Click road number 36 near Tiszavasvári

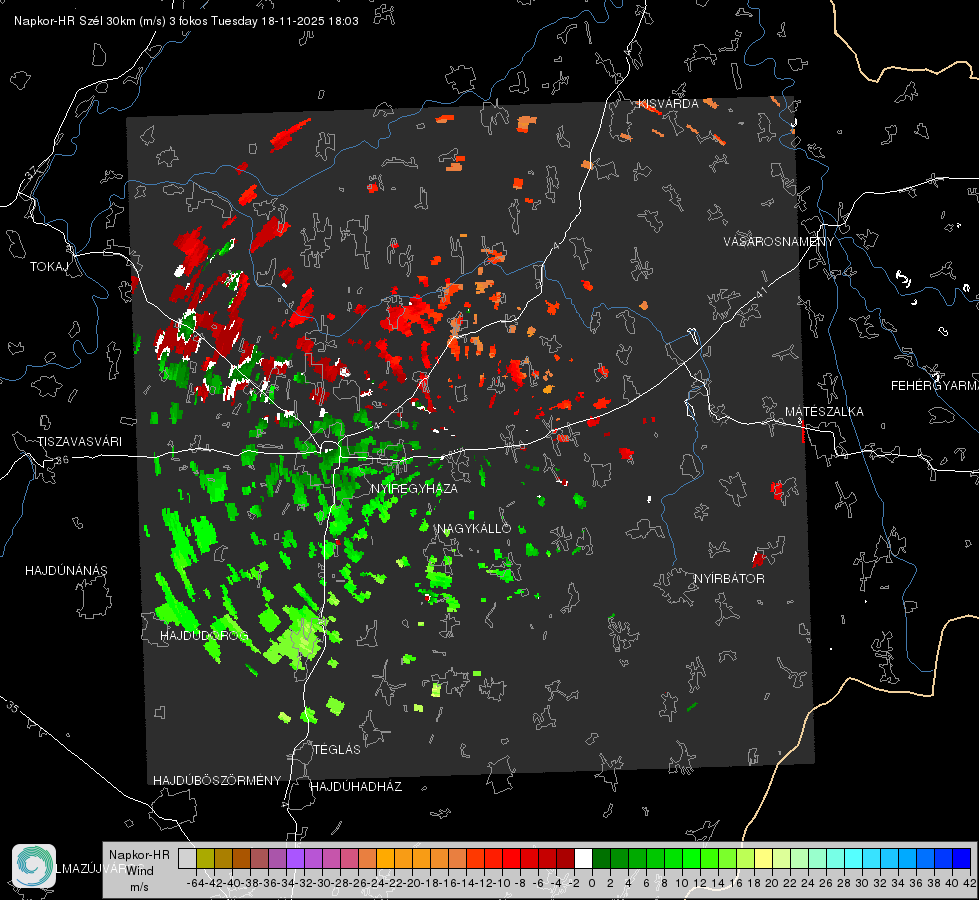pyautogui.click(x=62, y=460)
